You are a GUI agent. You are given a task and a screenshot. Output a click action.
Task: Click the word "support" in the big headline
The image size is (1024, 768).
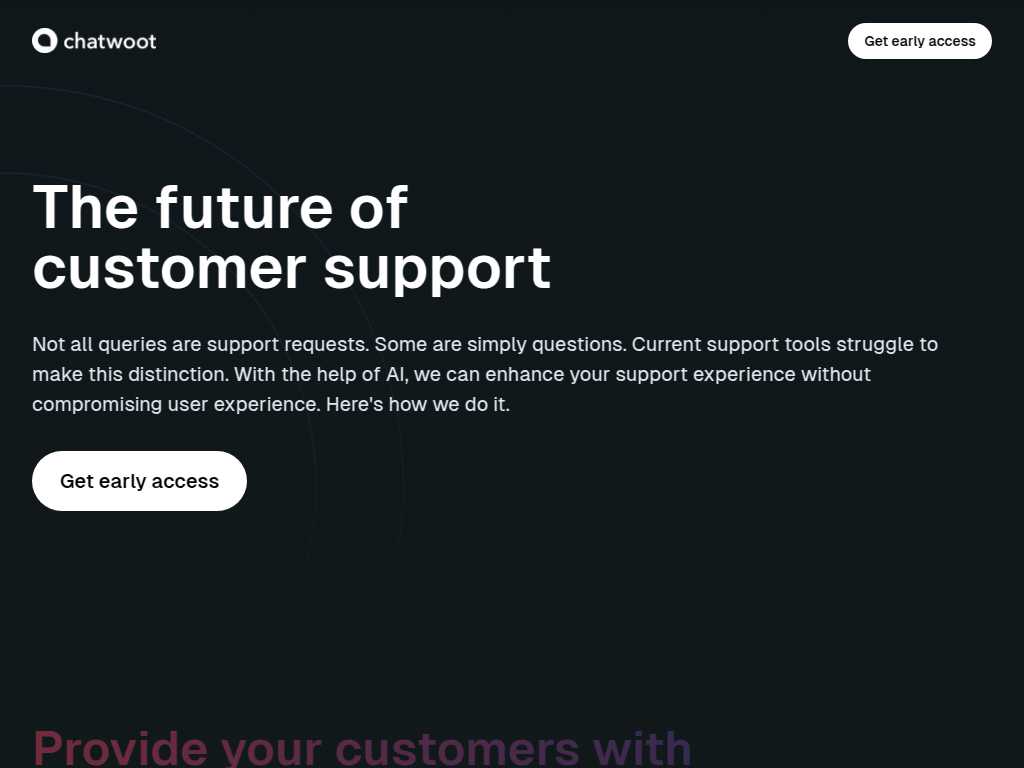click(438, 270)
